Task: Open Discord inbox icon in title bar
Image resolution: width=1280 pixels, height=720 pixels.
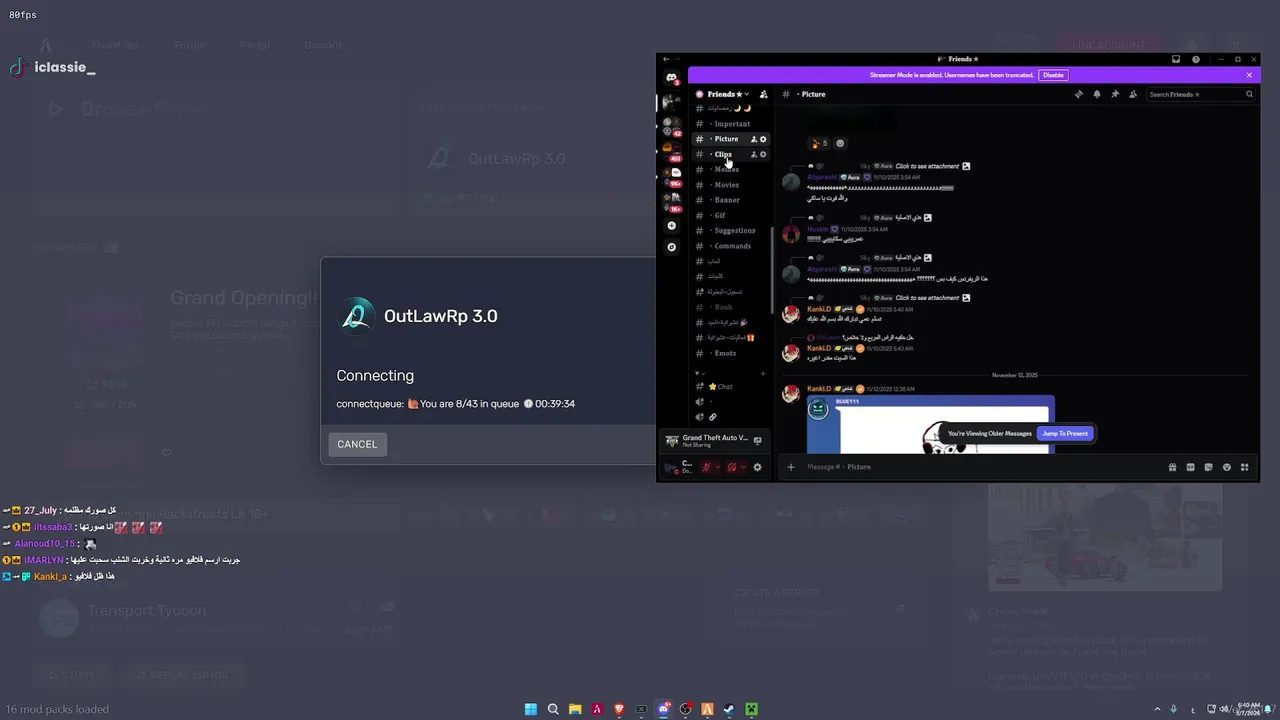Action: pos(1176,59)
